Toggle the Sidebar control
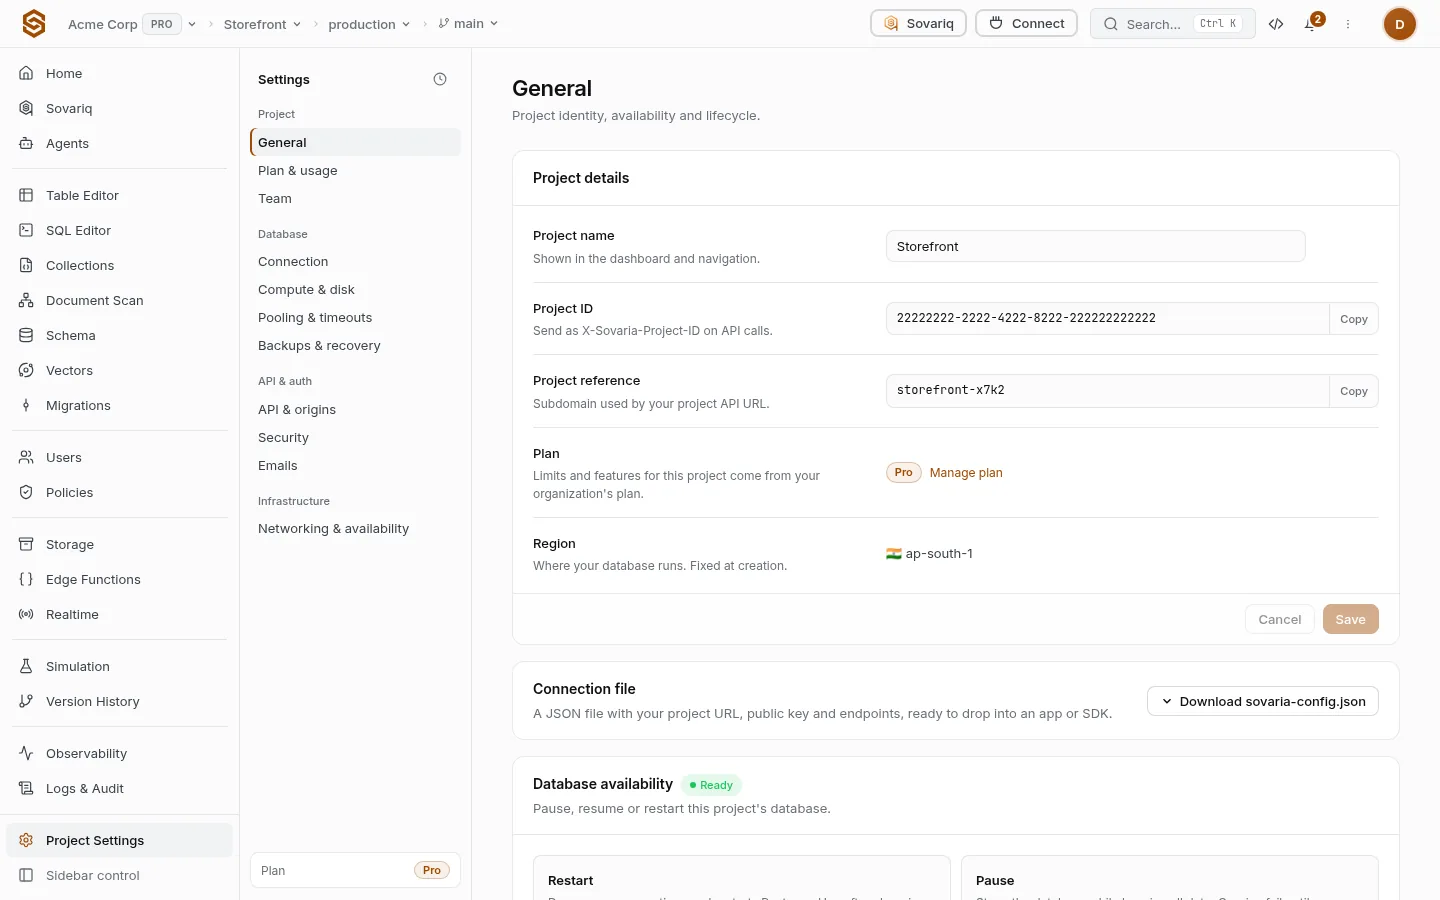Viewport: 1440px width, 900px height. pyautogui.click(x=120, y=875)
